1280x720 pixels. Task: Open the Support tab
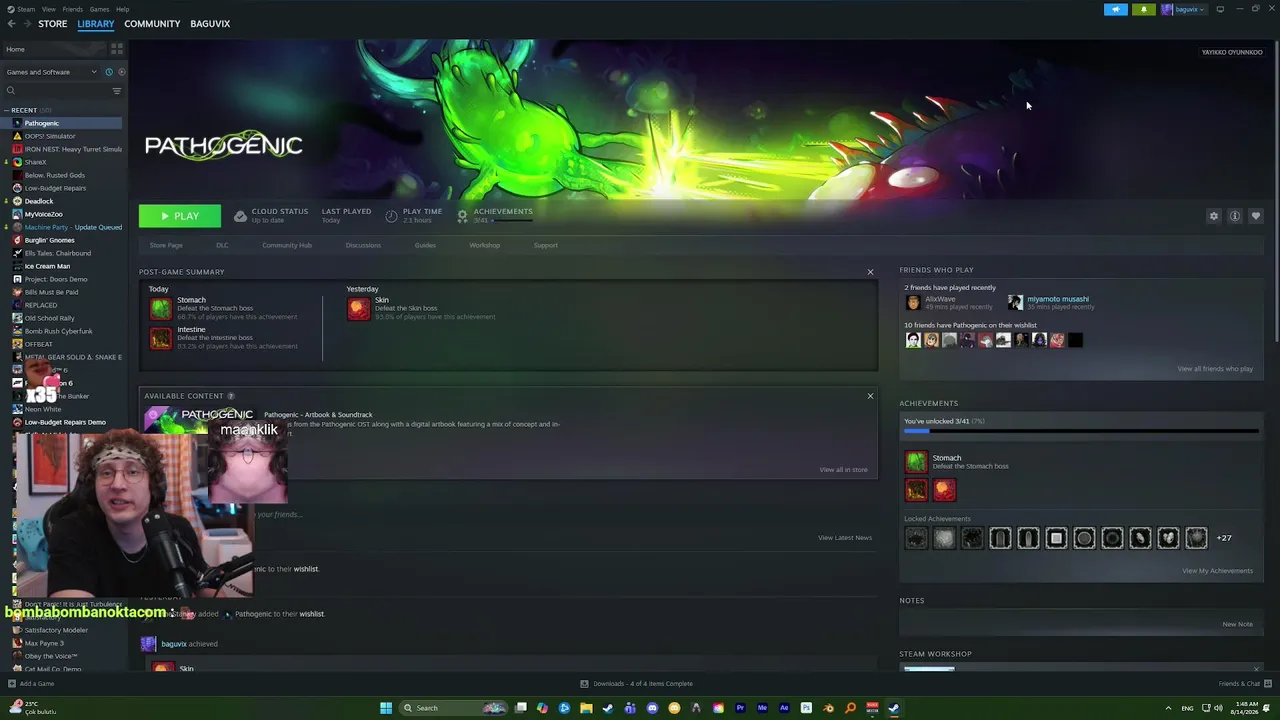point(546,245)
